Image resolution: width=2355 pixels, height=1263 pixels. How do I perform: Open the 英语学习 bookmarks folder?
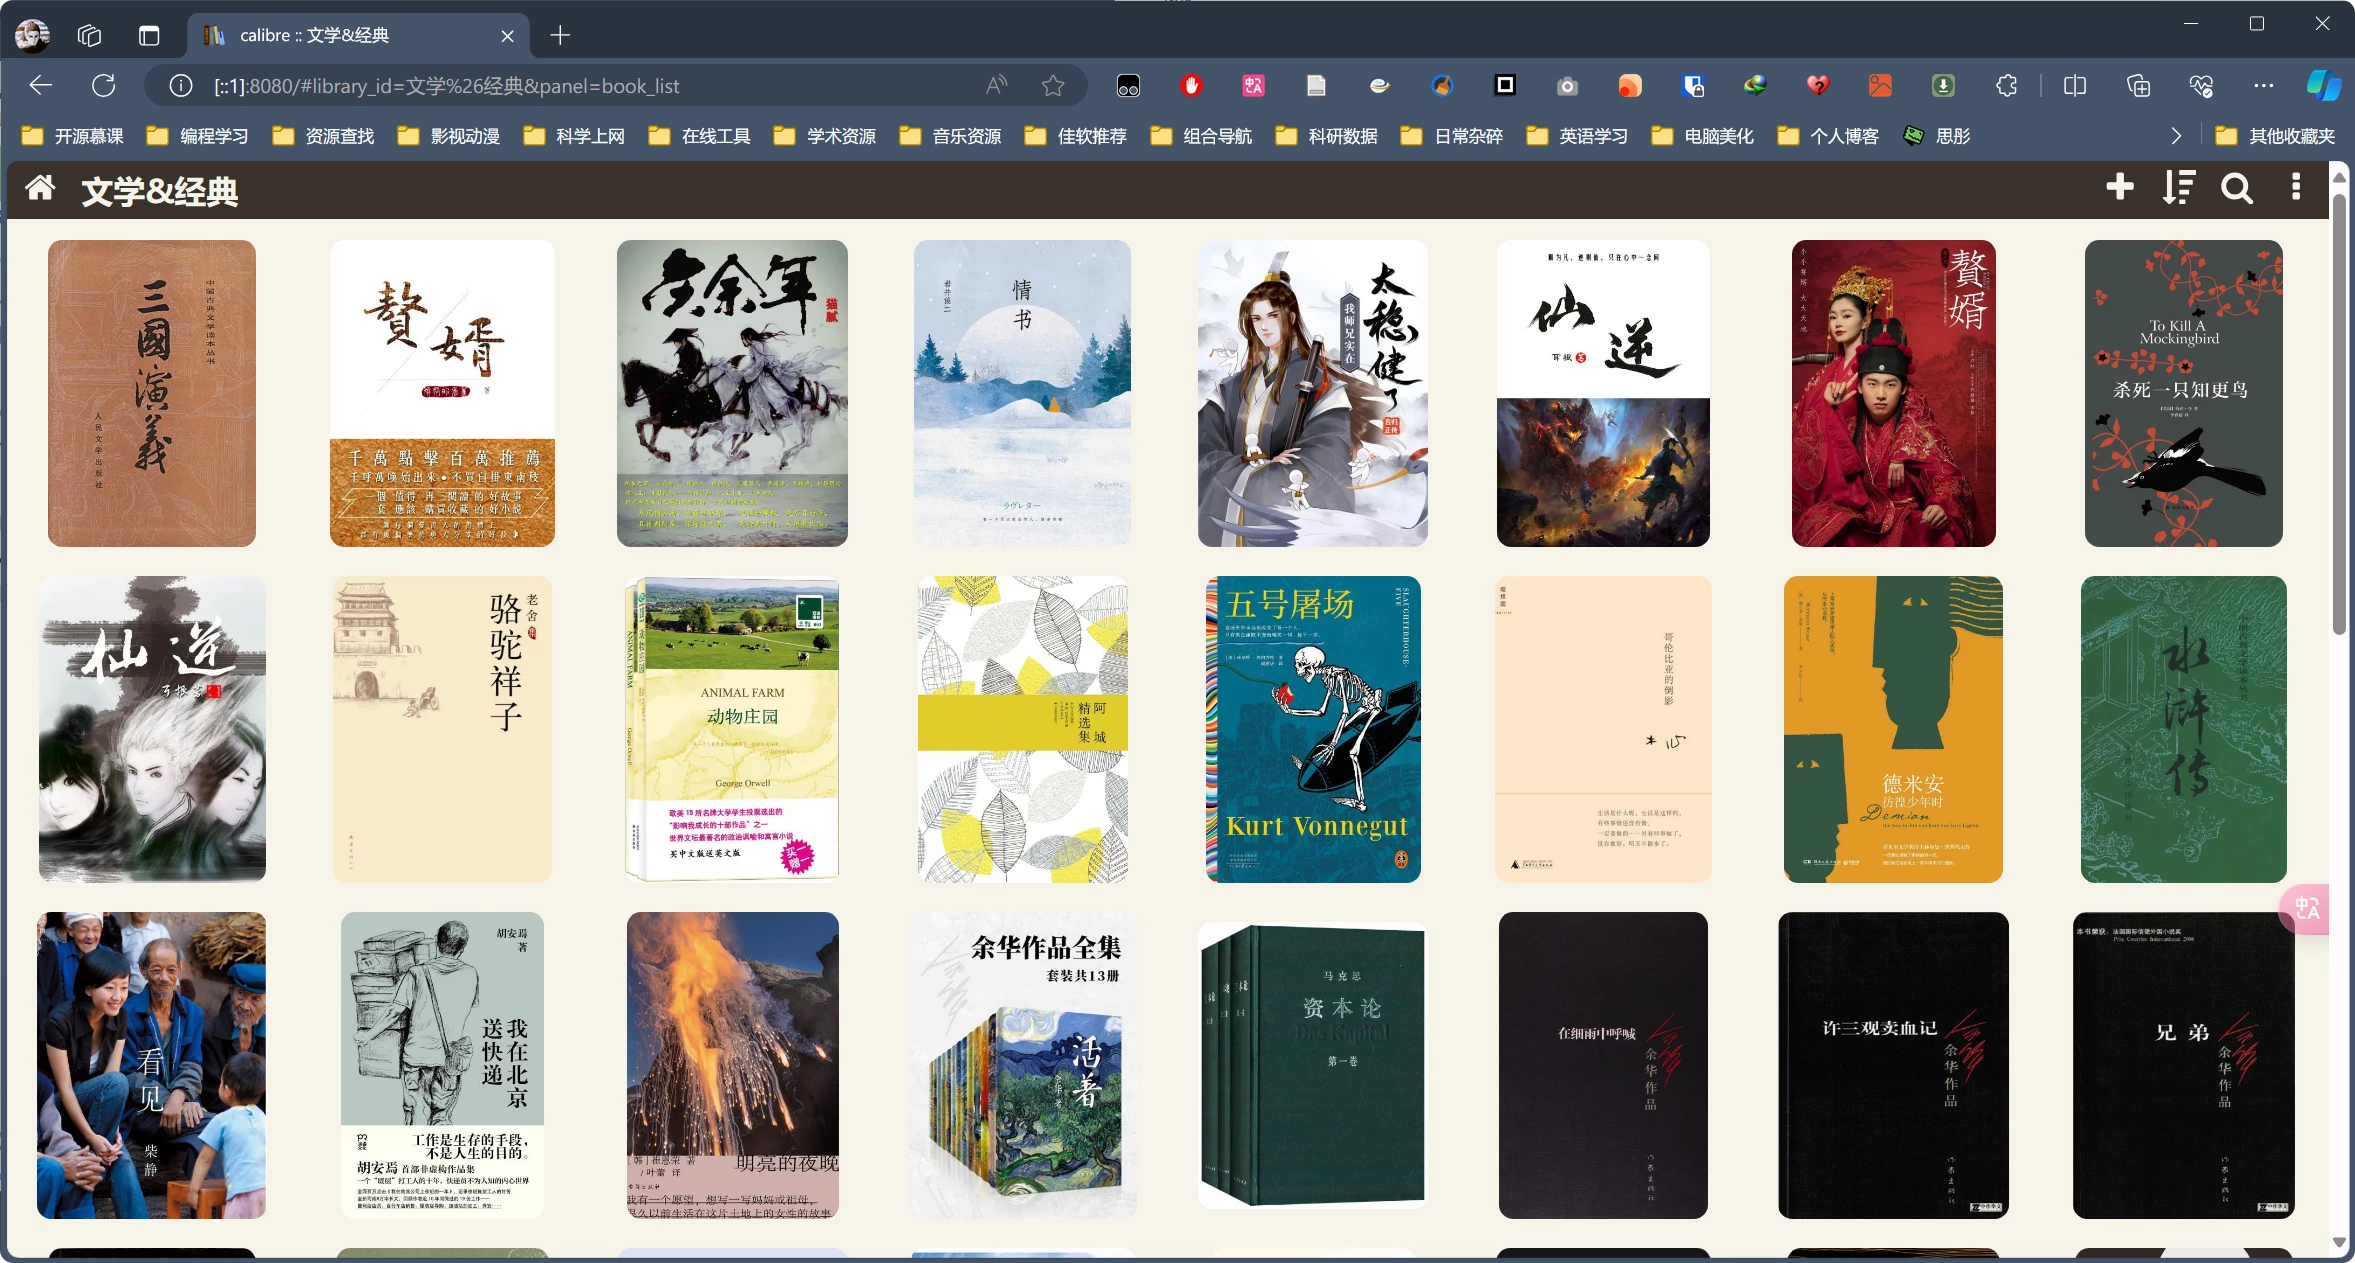tap(1578, 136)
